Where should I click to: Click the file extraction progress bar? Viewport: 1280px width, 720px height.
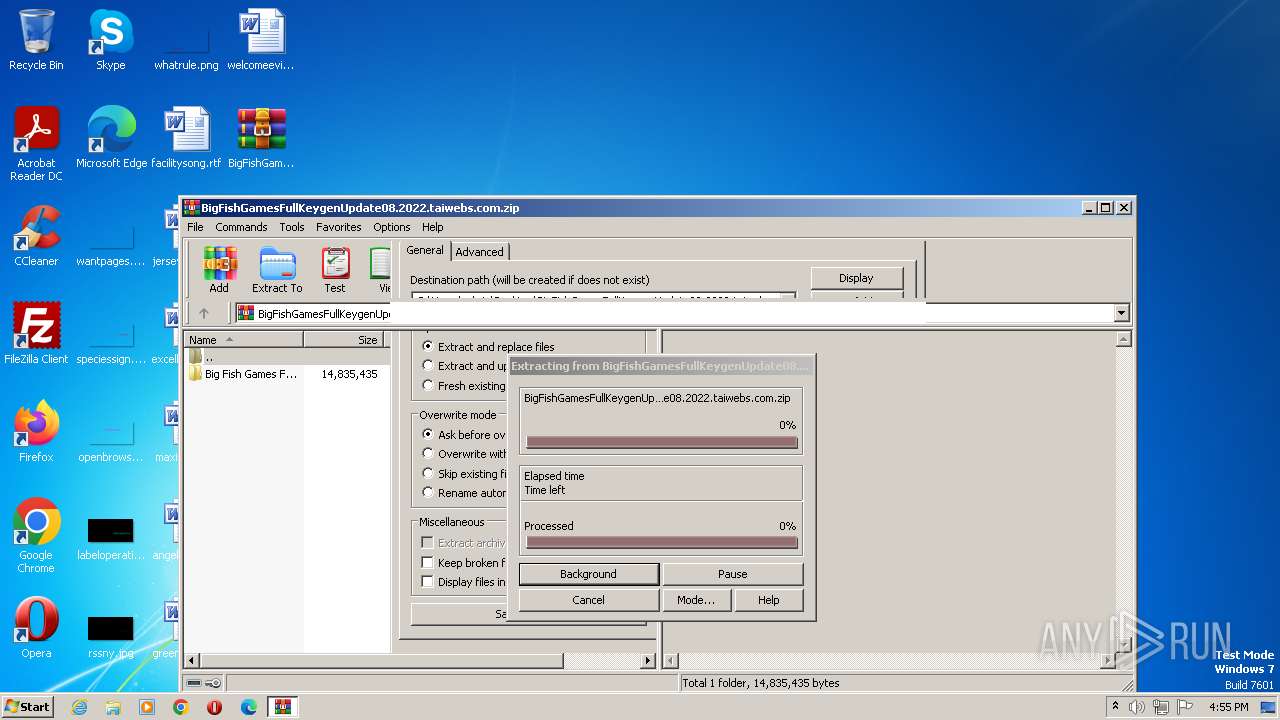(662, 442)
